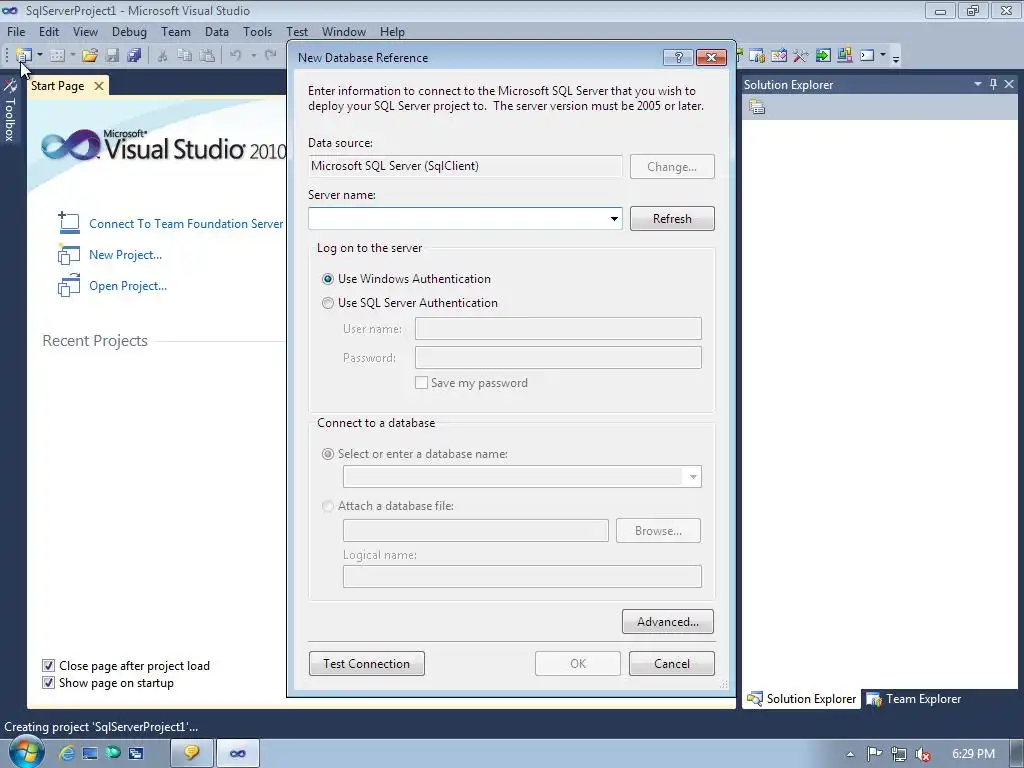Click the OK button in the dialog

[x=577, y=664]
